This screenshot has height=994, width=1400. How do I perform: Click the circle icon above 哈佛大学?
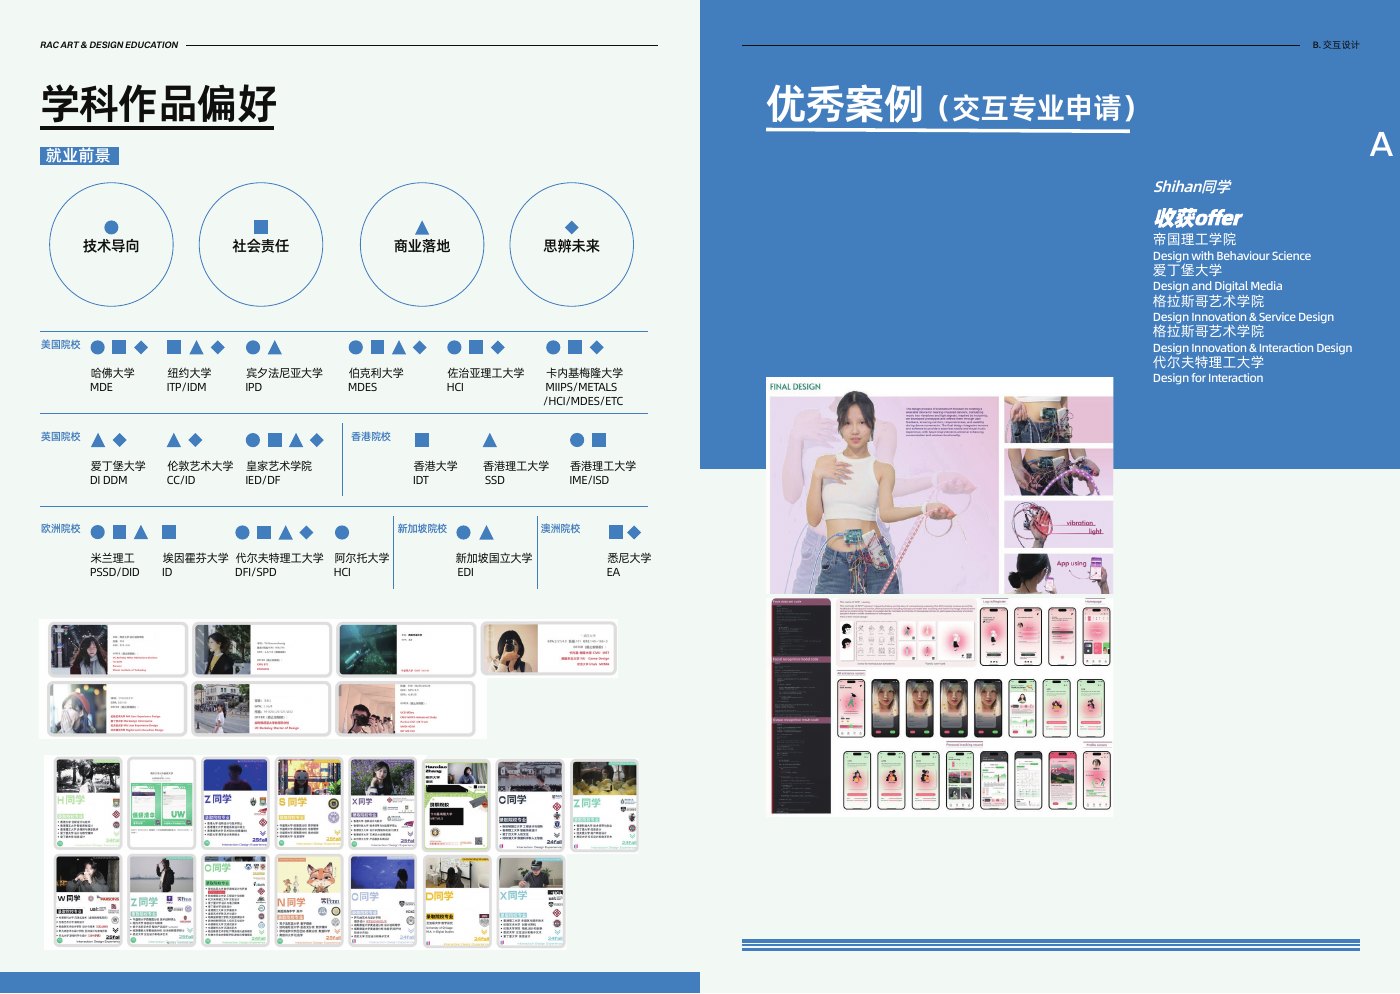coord(98,347)
